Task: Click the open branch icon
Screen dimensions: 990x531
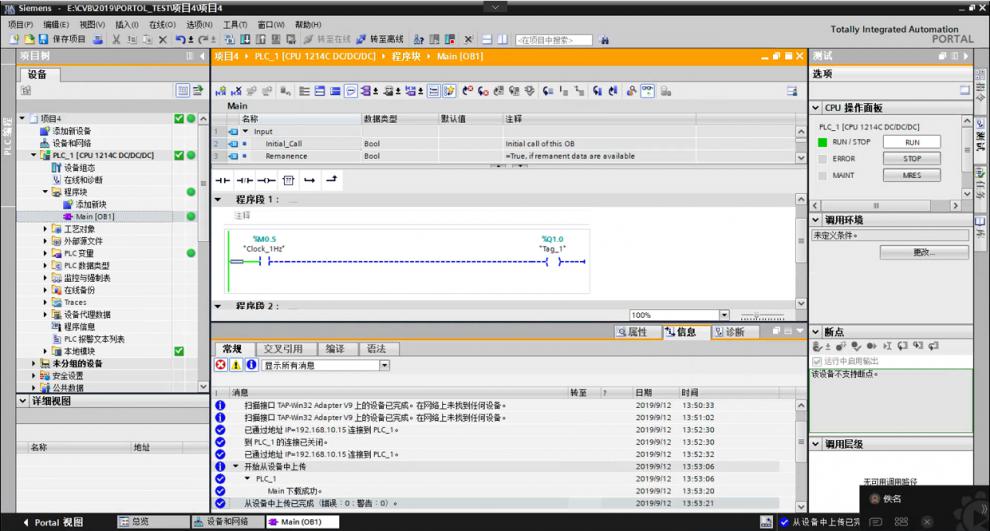Action: [x=309, y=181]
